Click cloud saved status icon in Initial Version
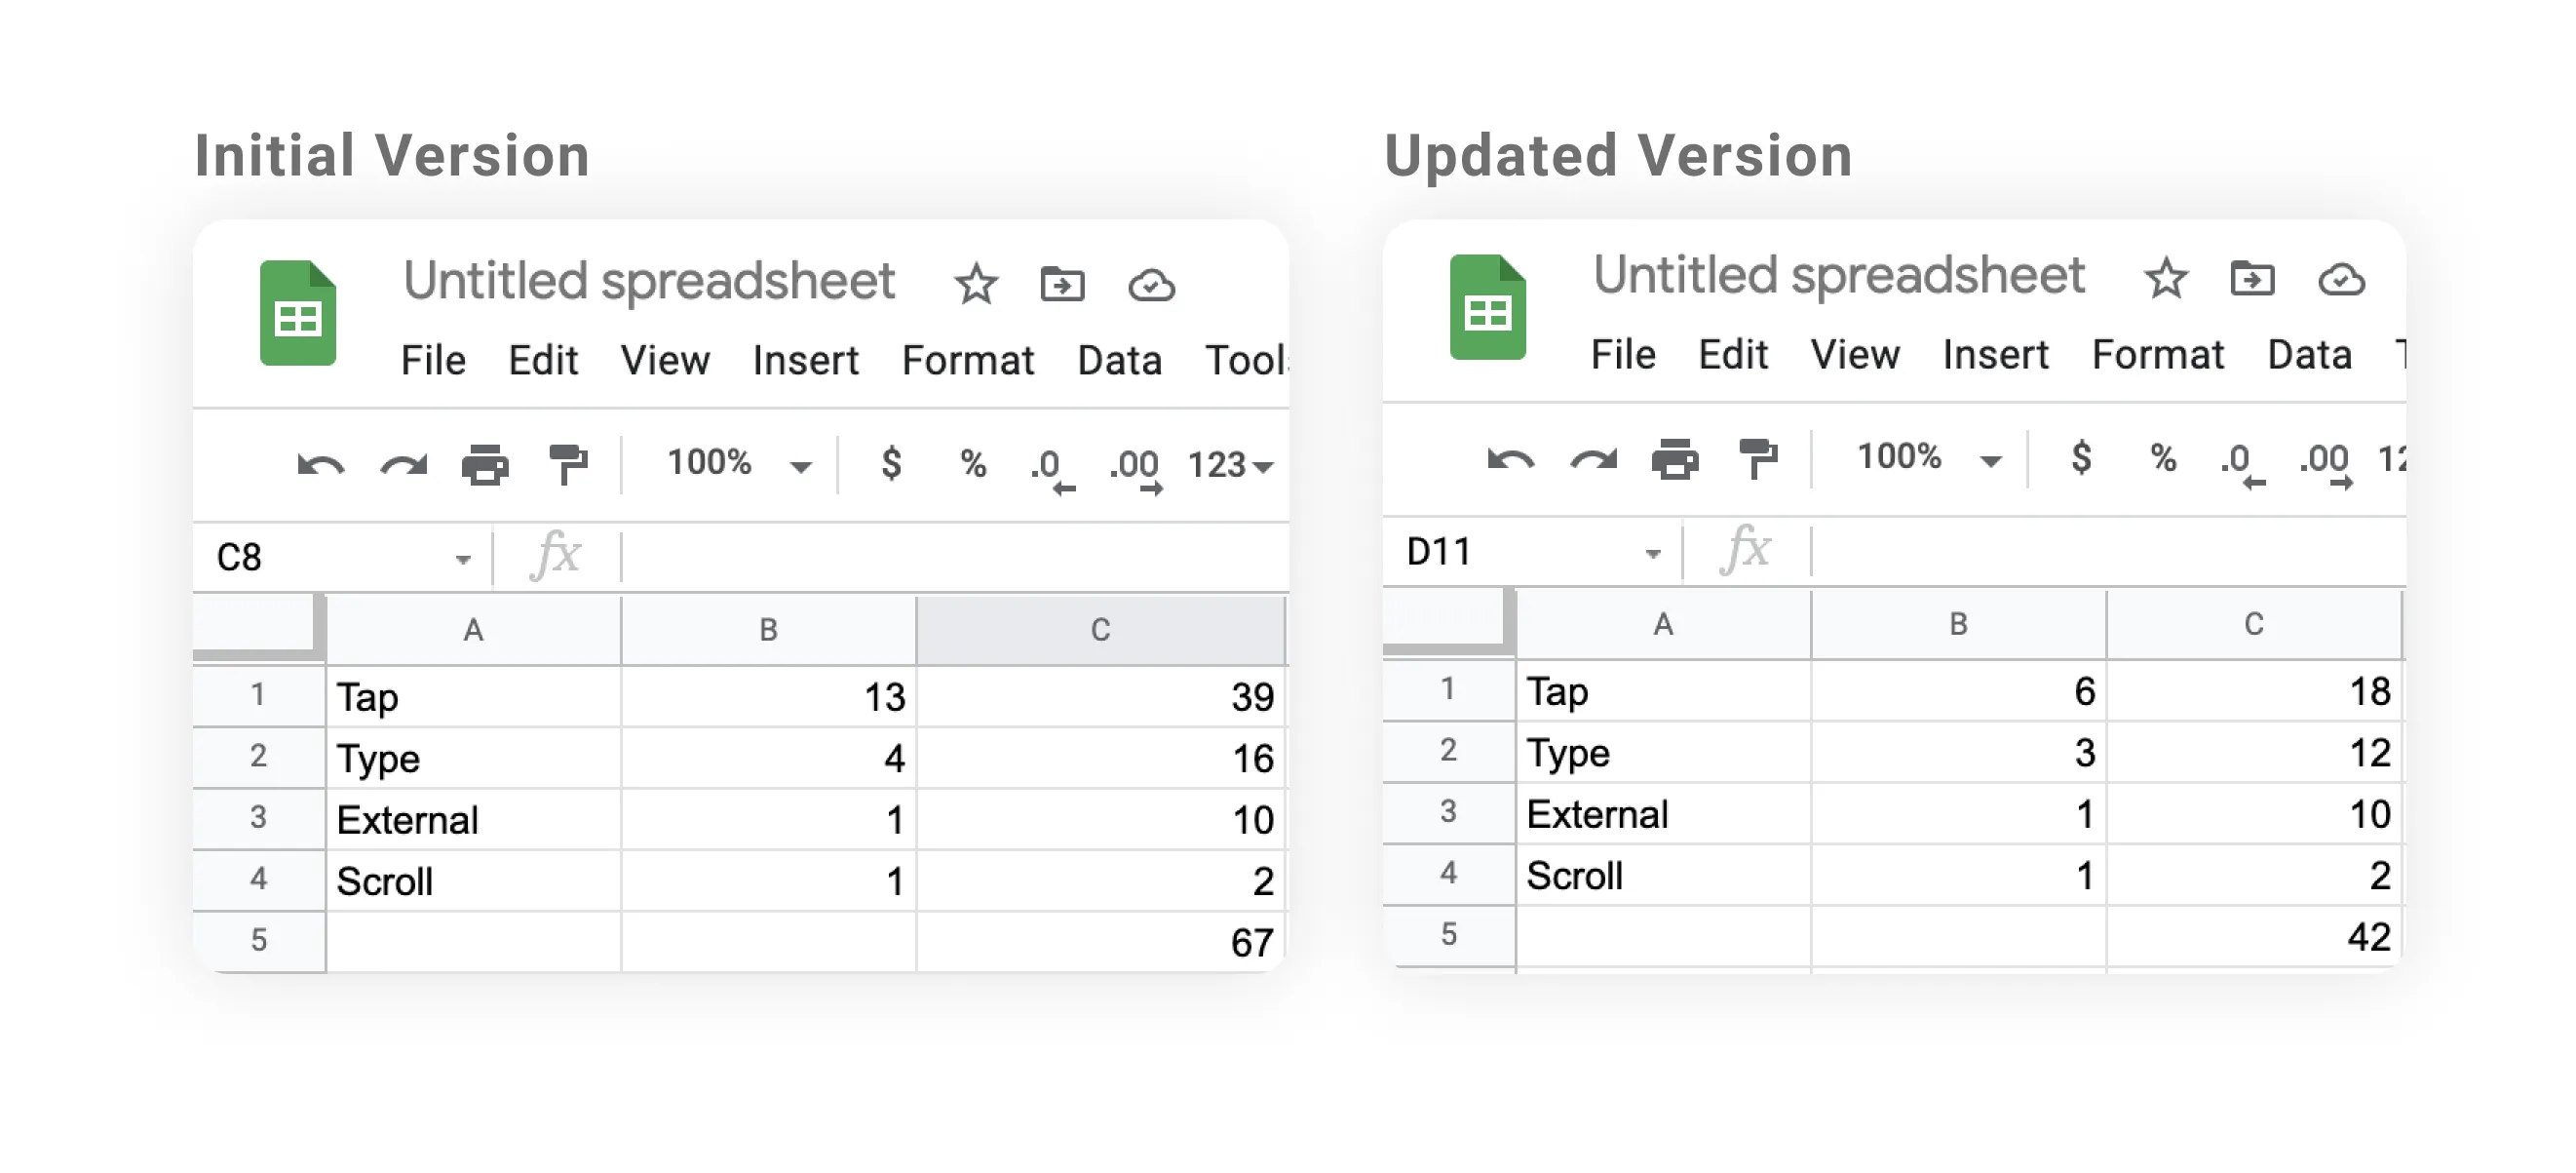The image size is (2576, 1173). (x=1151, y=286)
